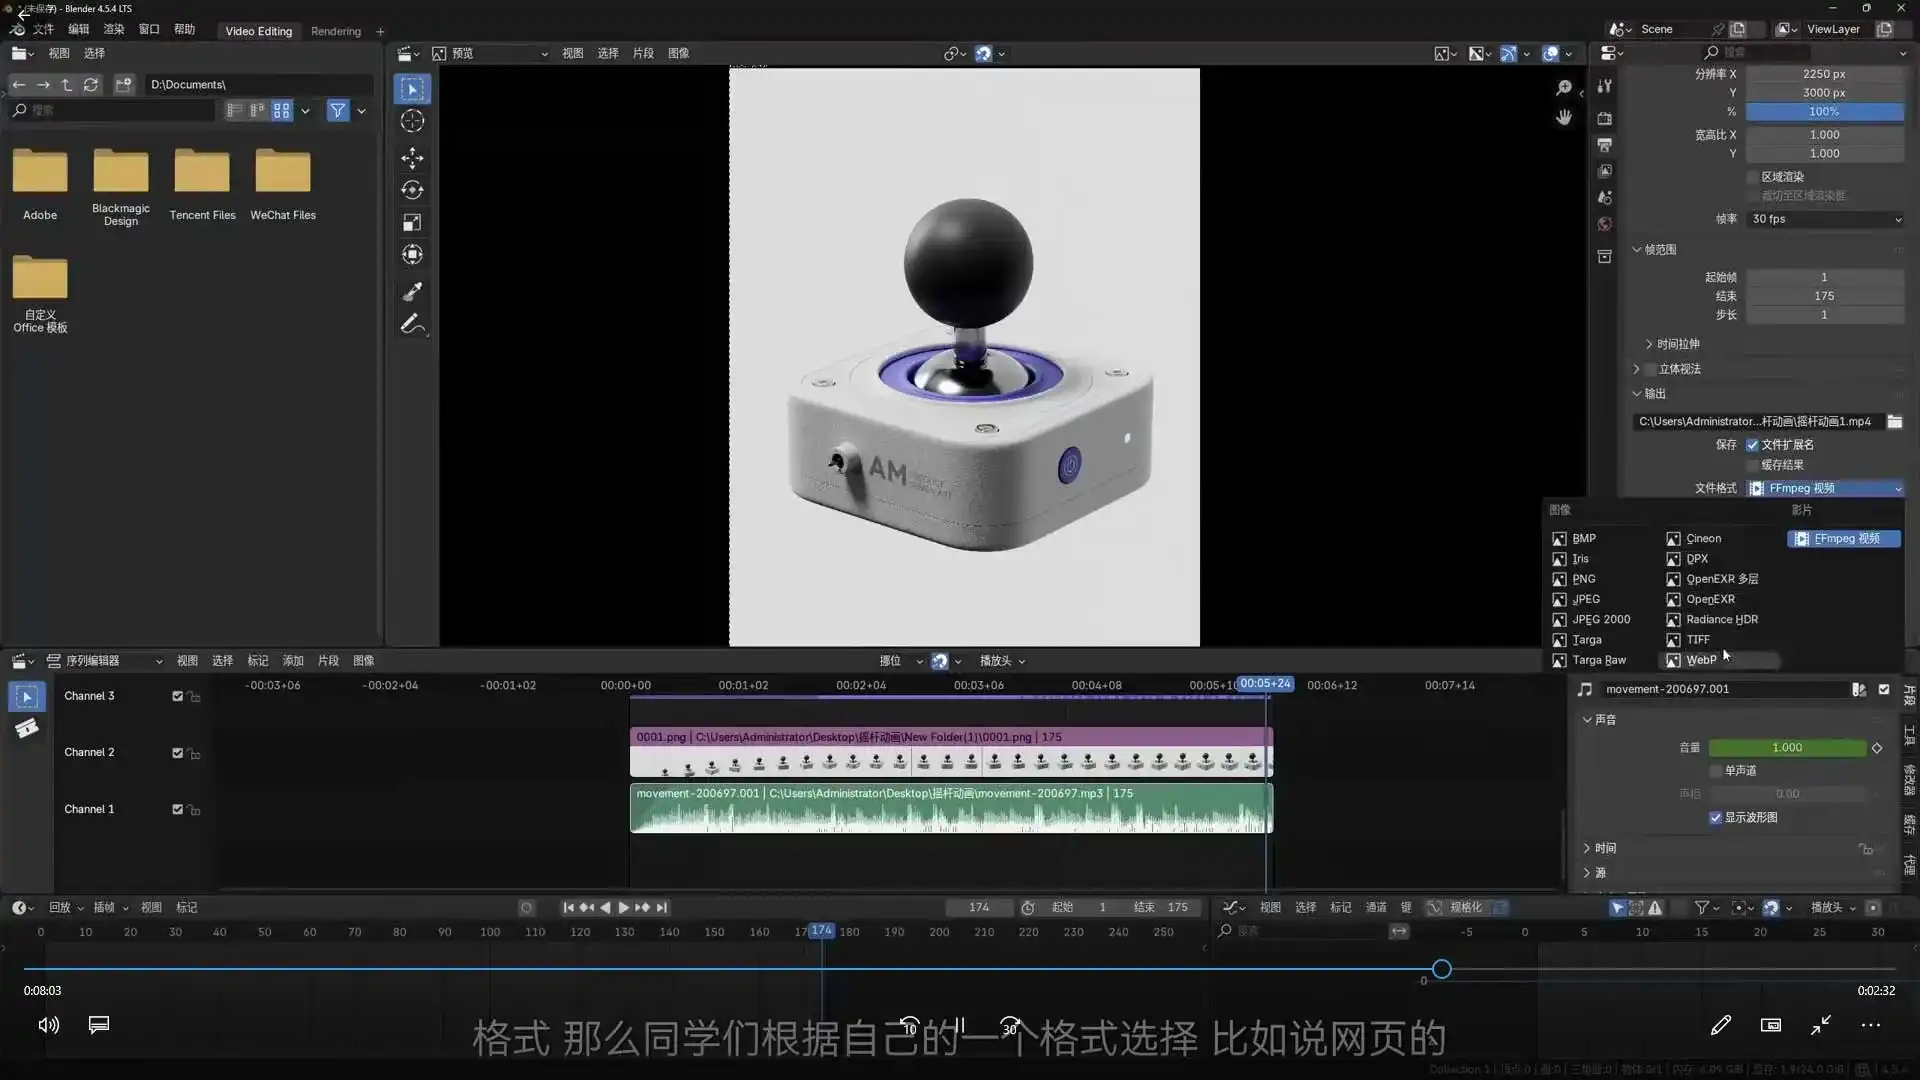The width and height of the screenshot is (1920, 1080).
Task: Select the Sample color eyedropper tool
Action: click(x=412, y=291)
